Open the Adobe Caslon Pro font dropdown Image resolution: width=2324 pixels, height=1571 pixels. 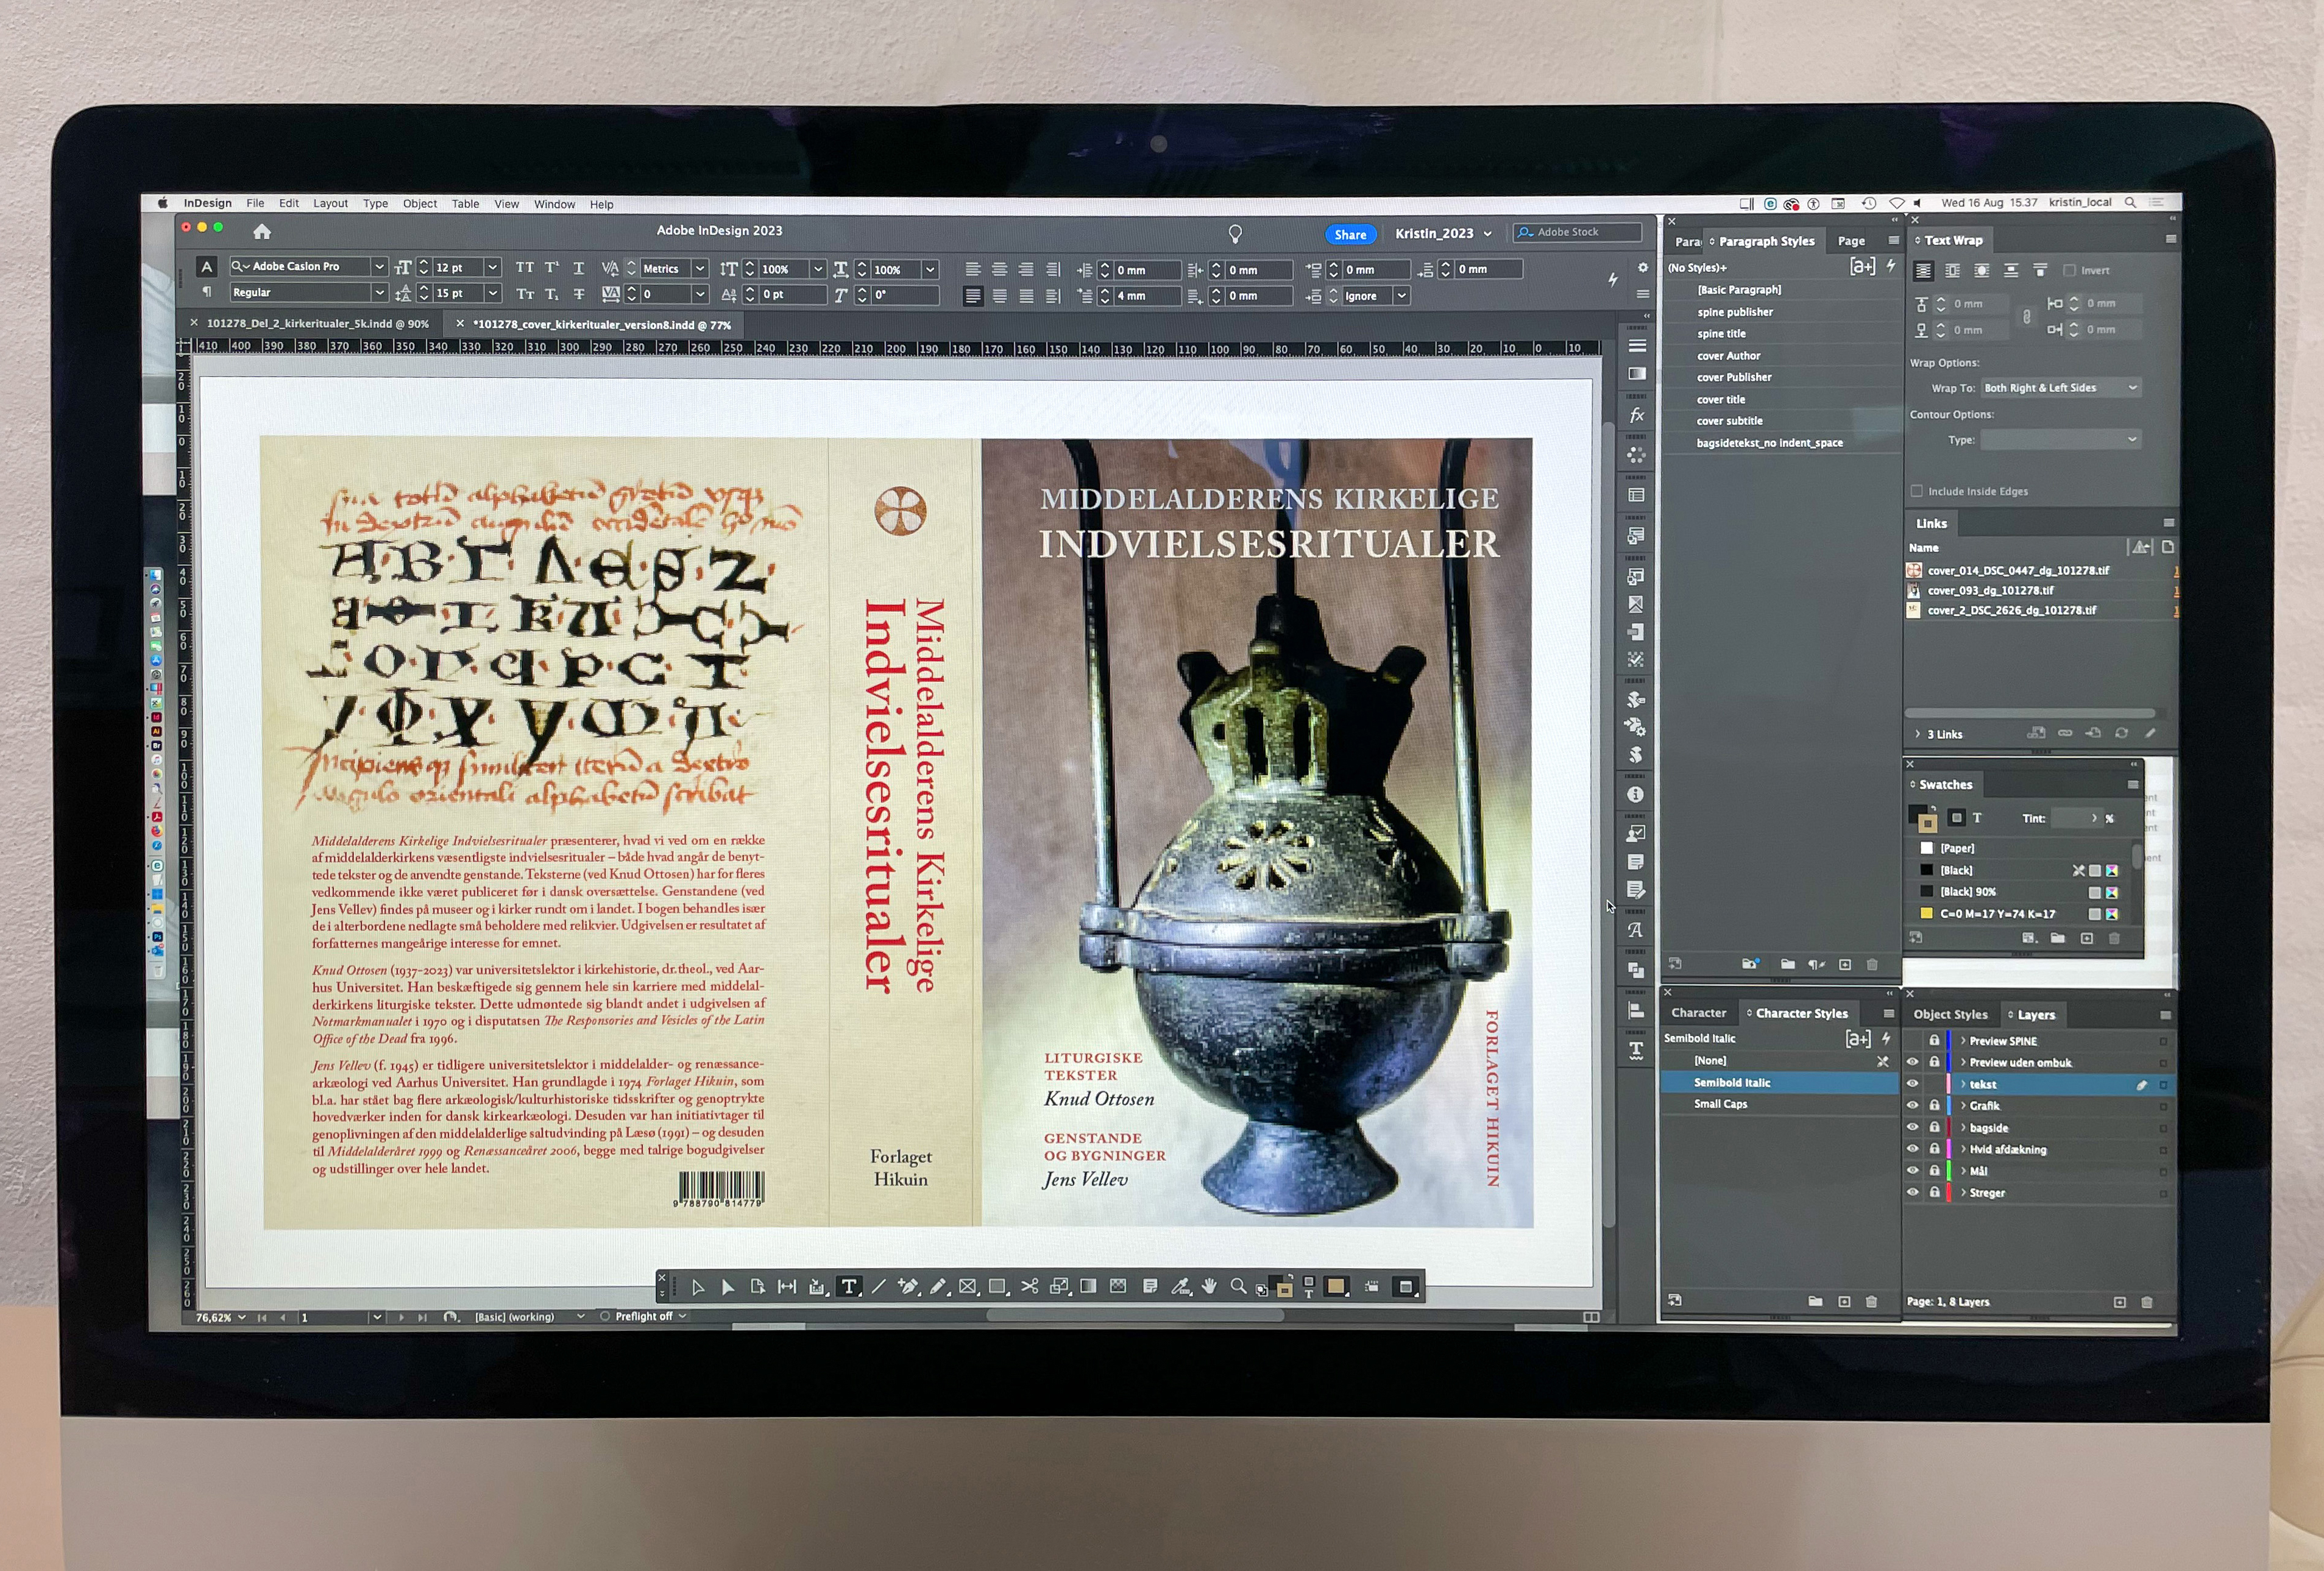pos(379,267)
